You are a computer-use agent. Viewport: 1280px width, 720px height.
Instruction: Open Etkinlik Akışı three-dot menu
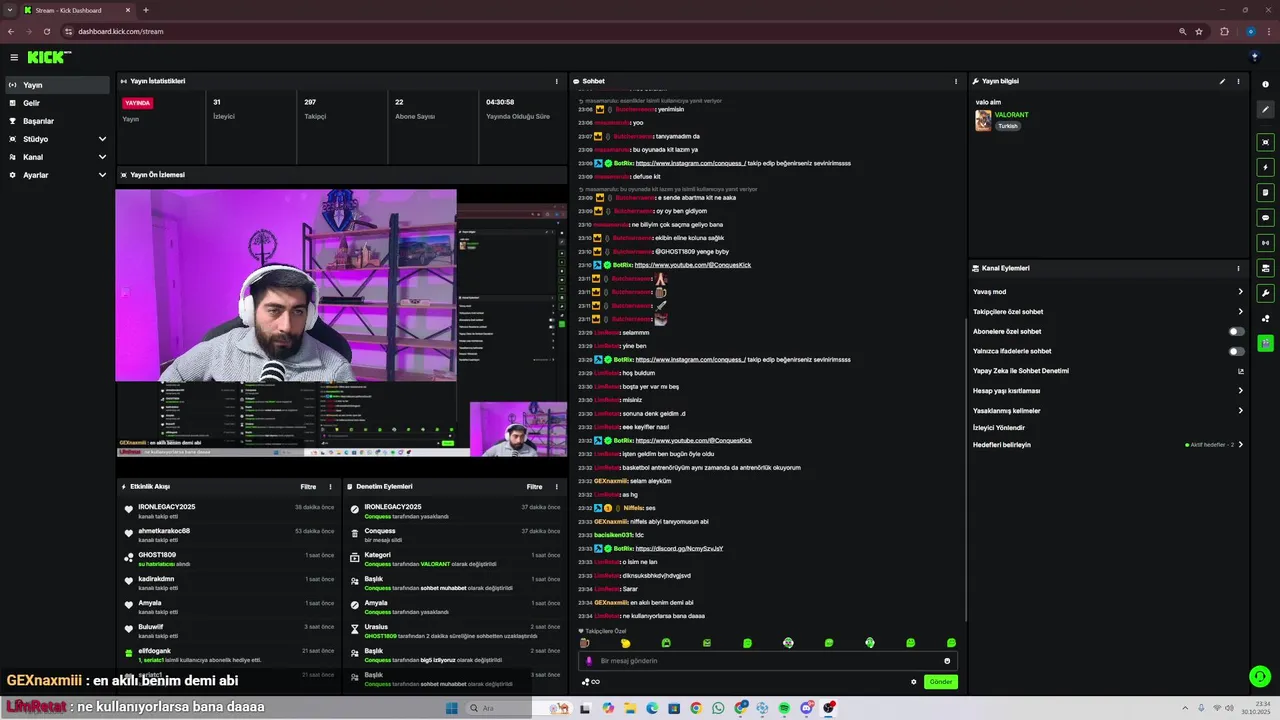tap(330, 487)
